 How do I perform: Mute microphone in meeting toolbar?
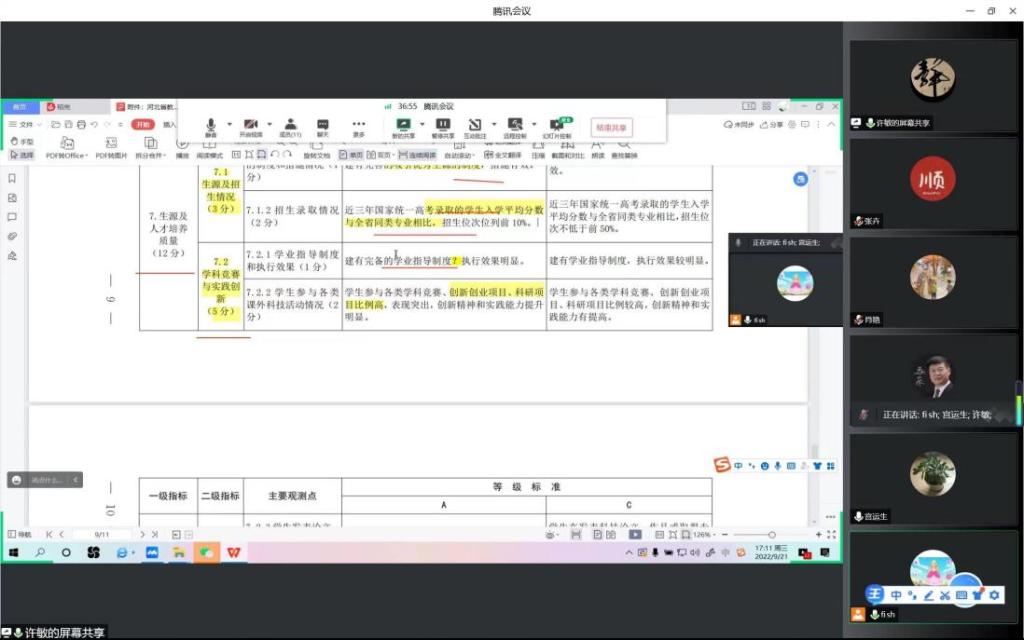pyautogui.click(x=210, y=126)
